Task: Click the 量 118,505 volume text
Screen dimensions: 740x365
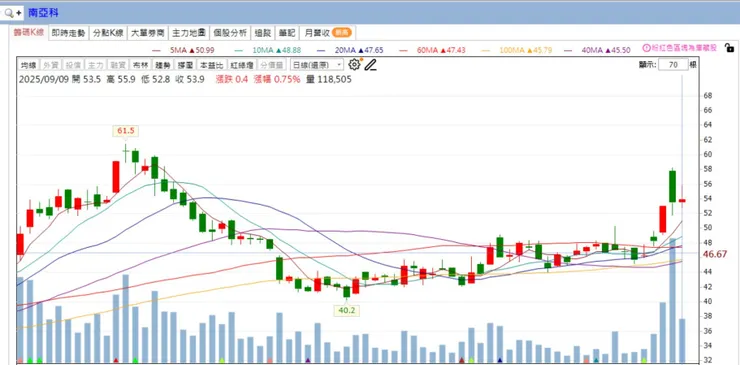Action: [329, 79]
